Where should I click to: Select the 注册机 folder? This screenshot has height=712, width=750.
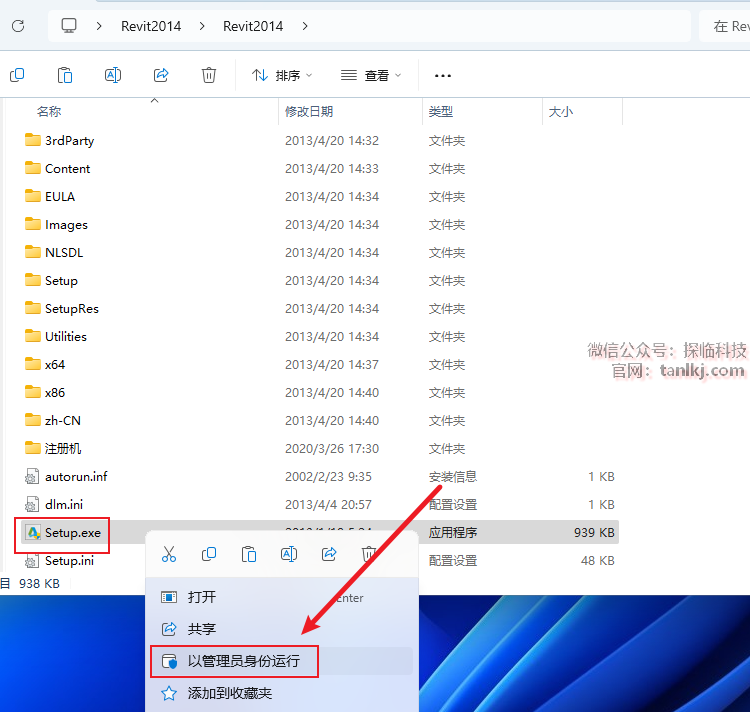click(x=63, y=449)
